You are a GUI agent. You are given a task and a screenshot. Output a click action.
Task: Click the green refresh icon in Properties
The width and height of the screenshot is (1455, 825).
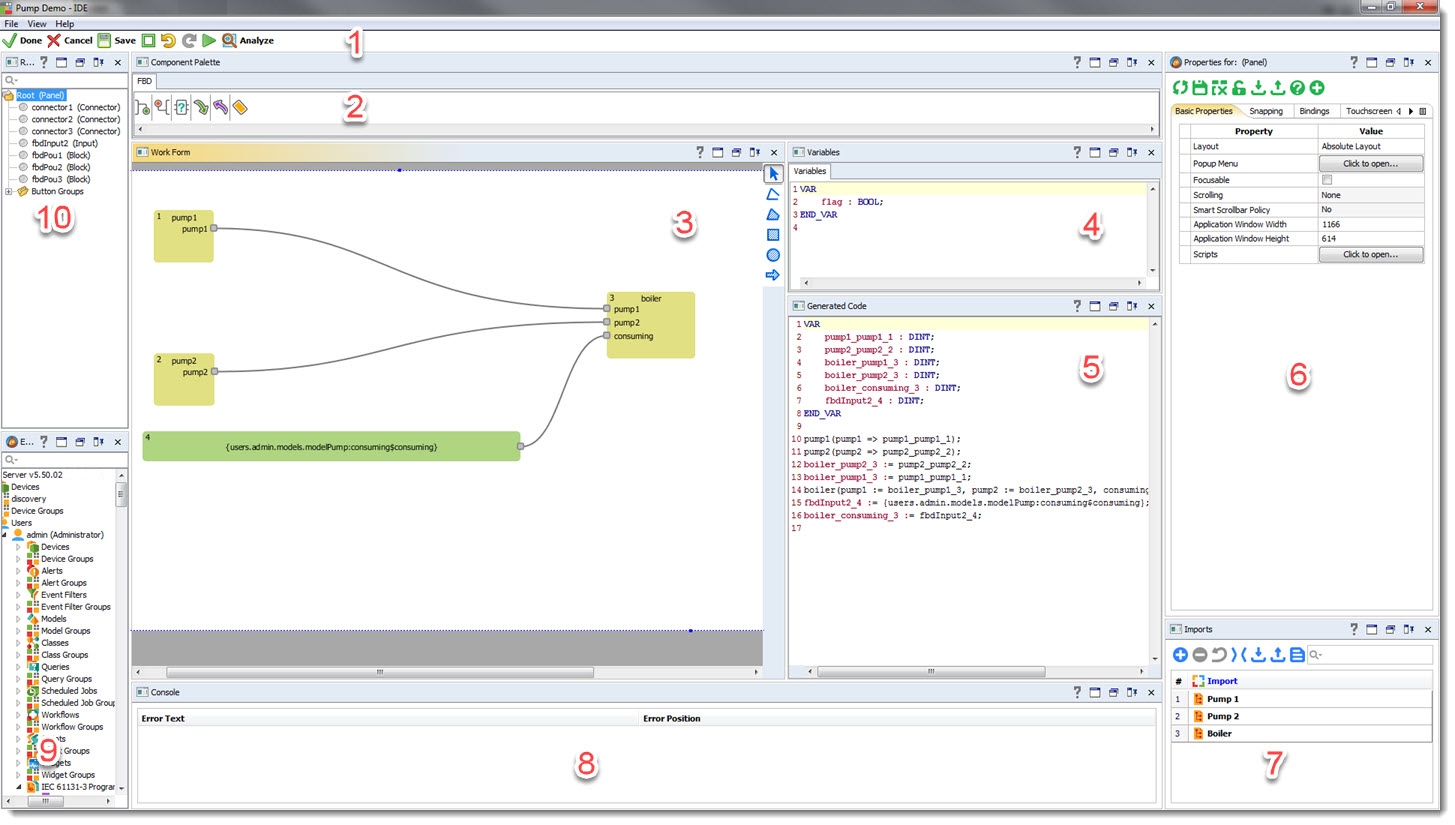[x=1180, y=88]
